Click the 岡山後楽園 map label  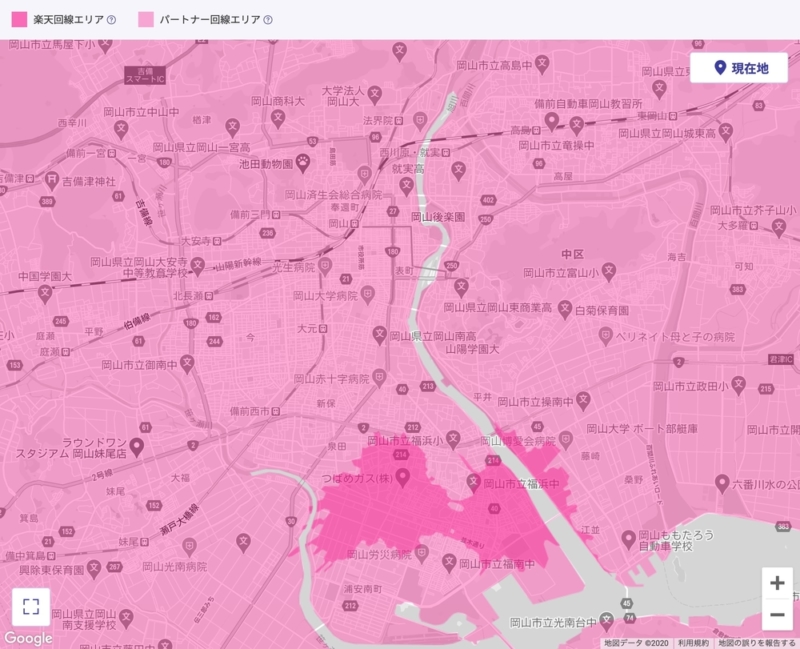click(x=438, y=217)
